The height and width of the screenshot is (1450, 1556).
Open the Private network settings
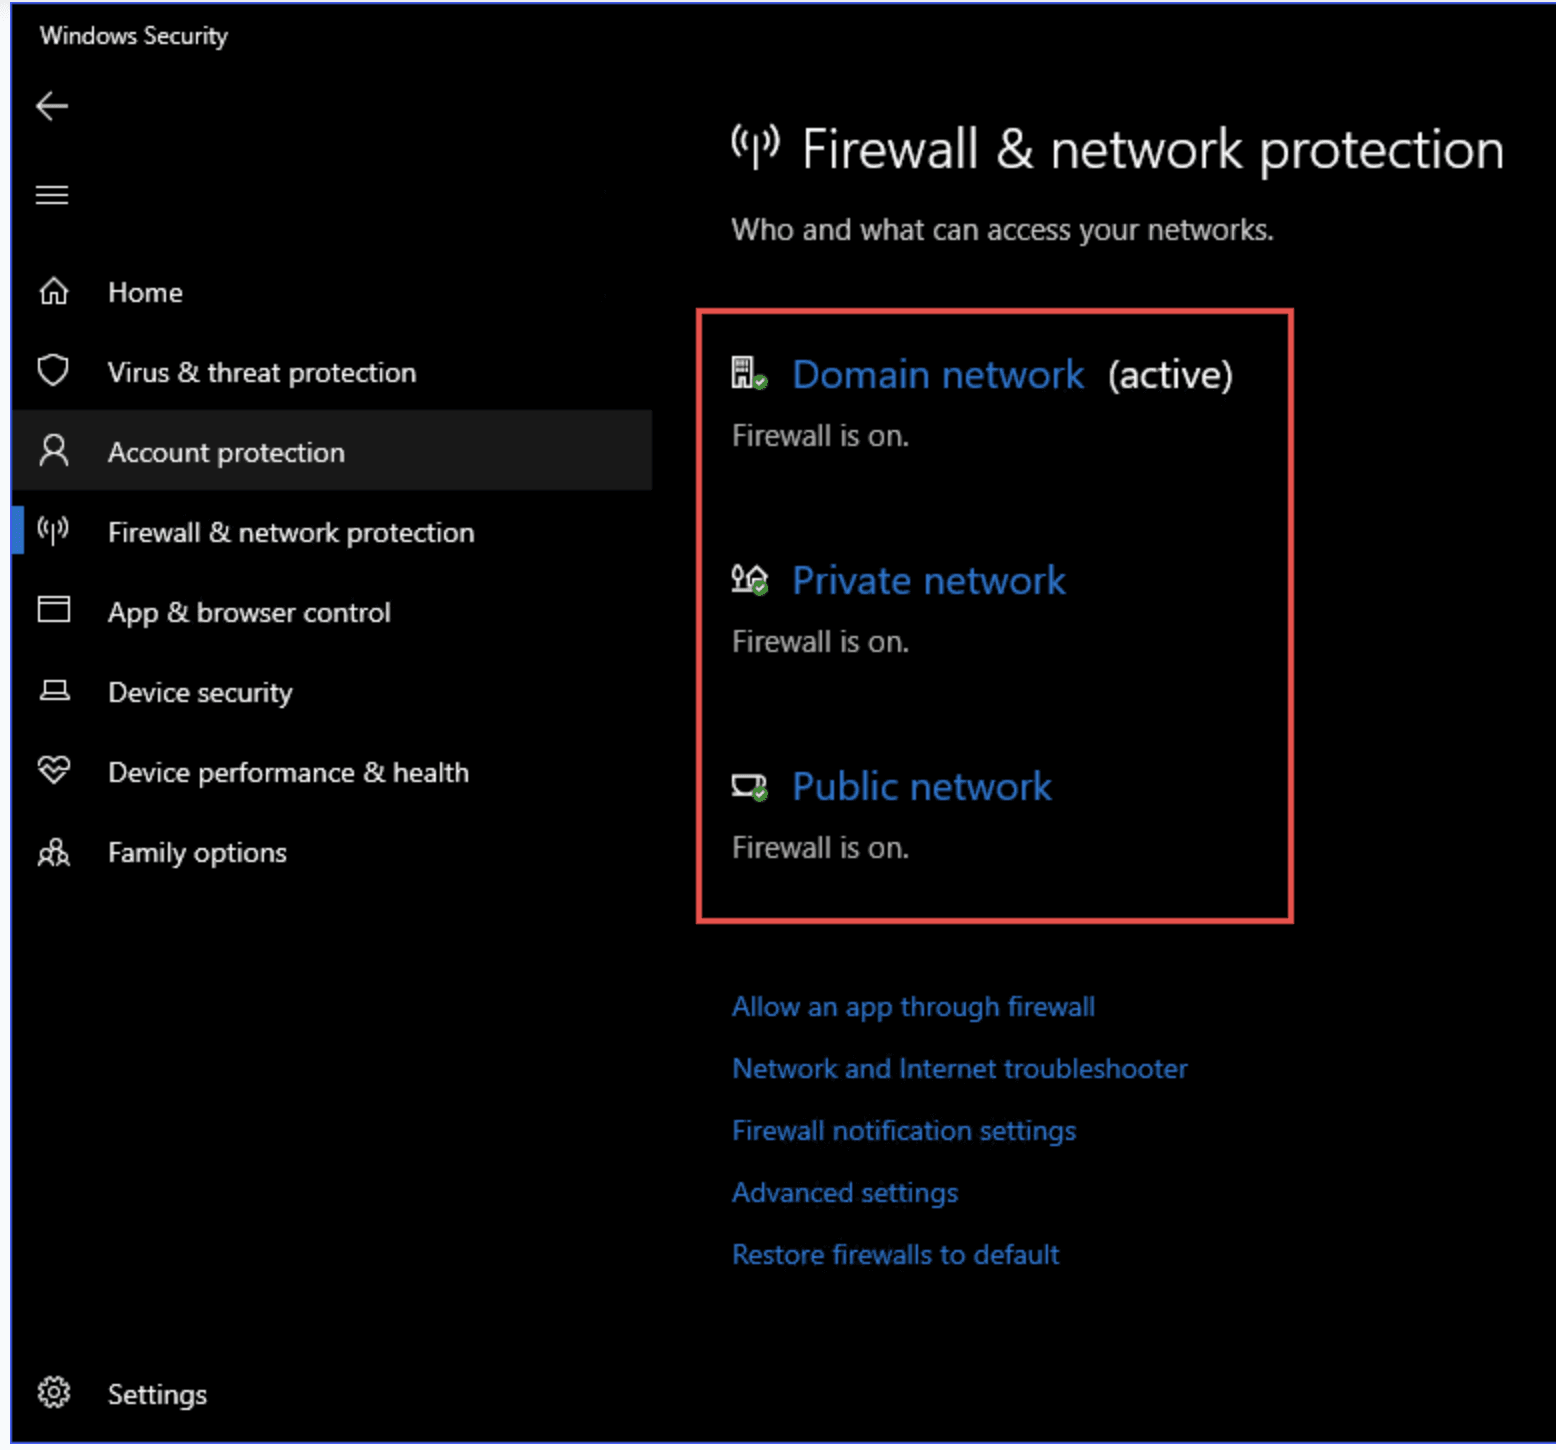(x=928, y=581)
